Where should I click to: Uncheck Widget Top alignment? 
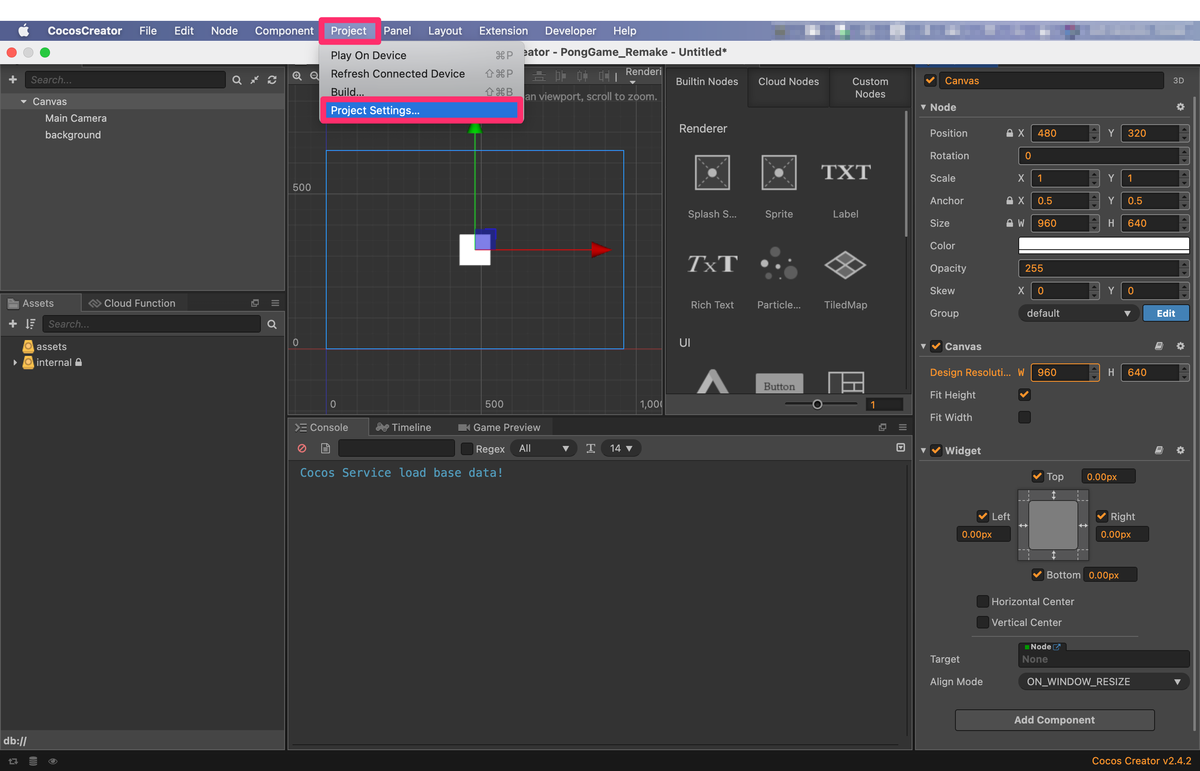tap(1037, 477)
